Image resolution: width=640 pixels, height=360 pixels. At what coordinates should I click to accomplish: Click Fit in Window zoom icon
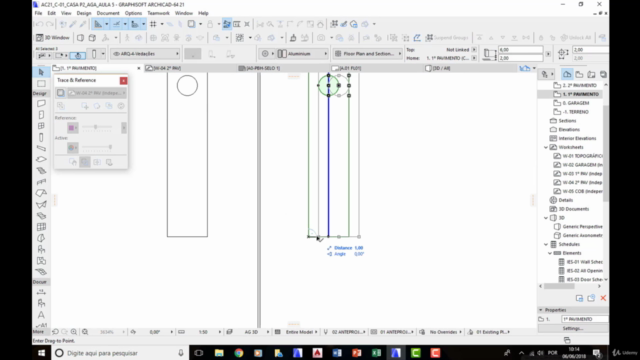pos(85,332)
